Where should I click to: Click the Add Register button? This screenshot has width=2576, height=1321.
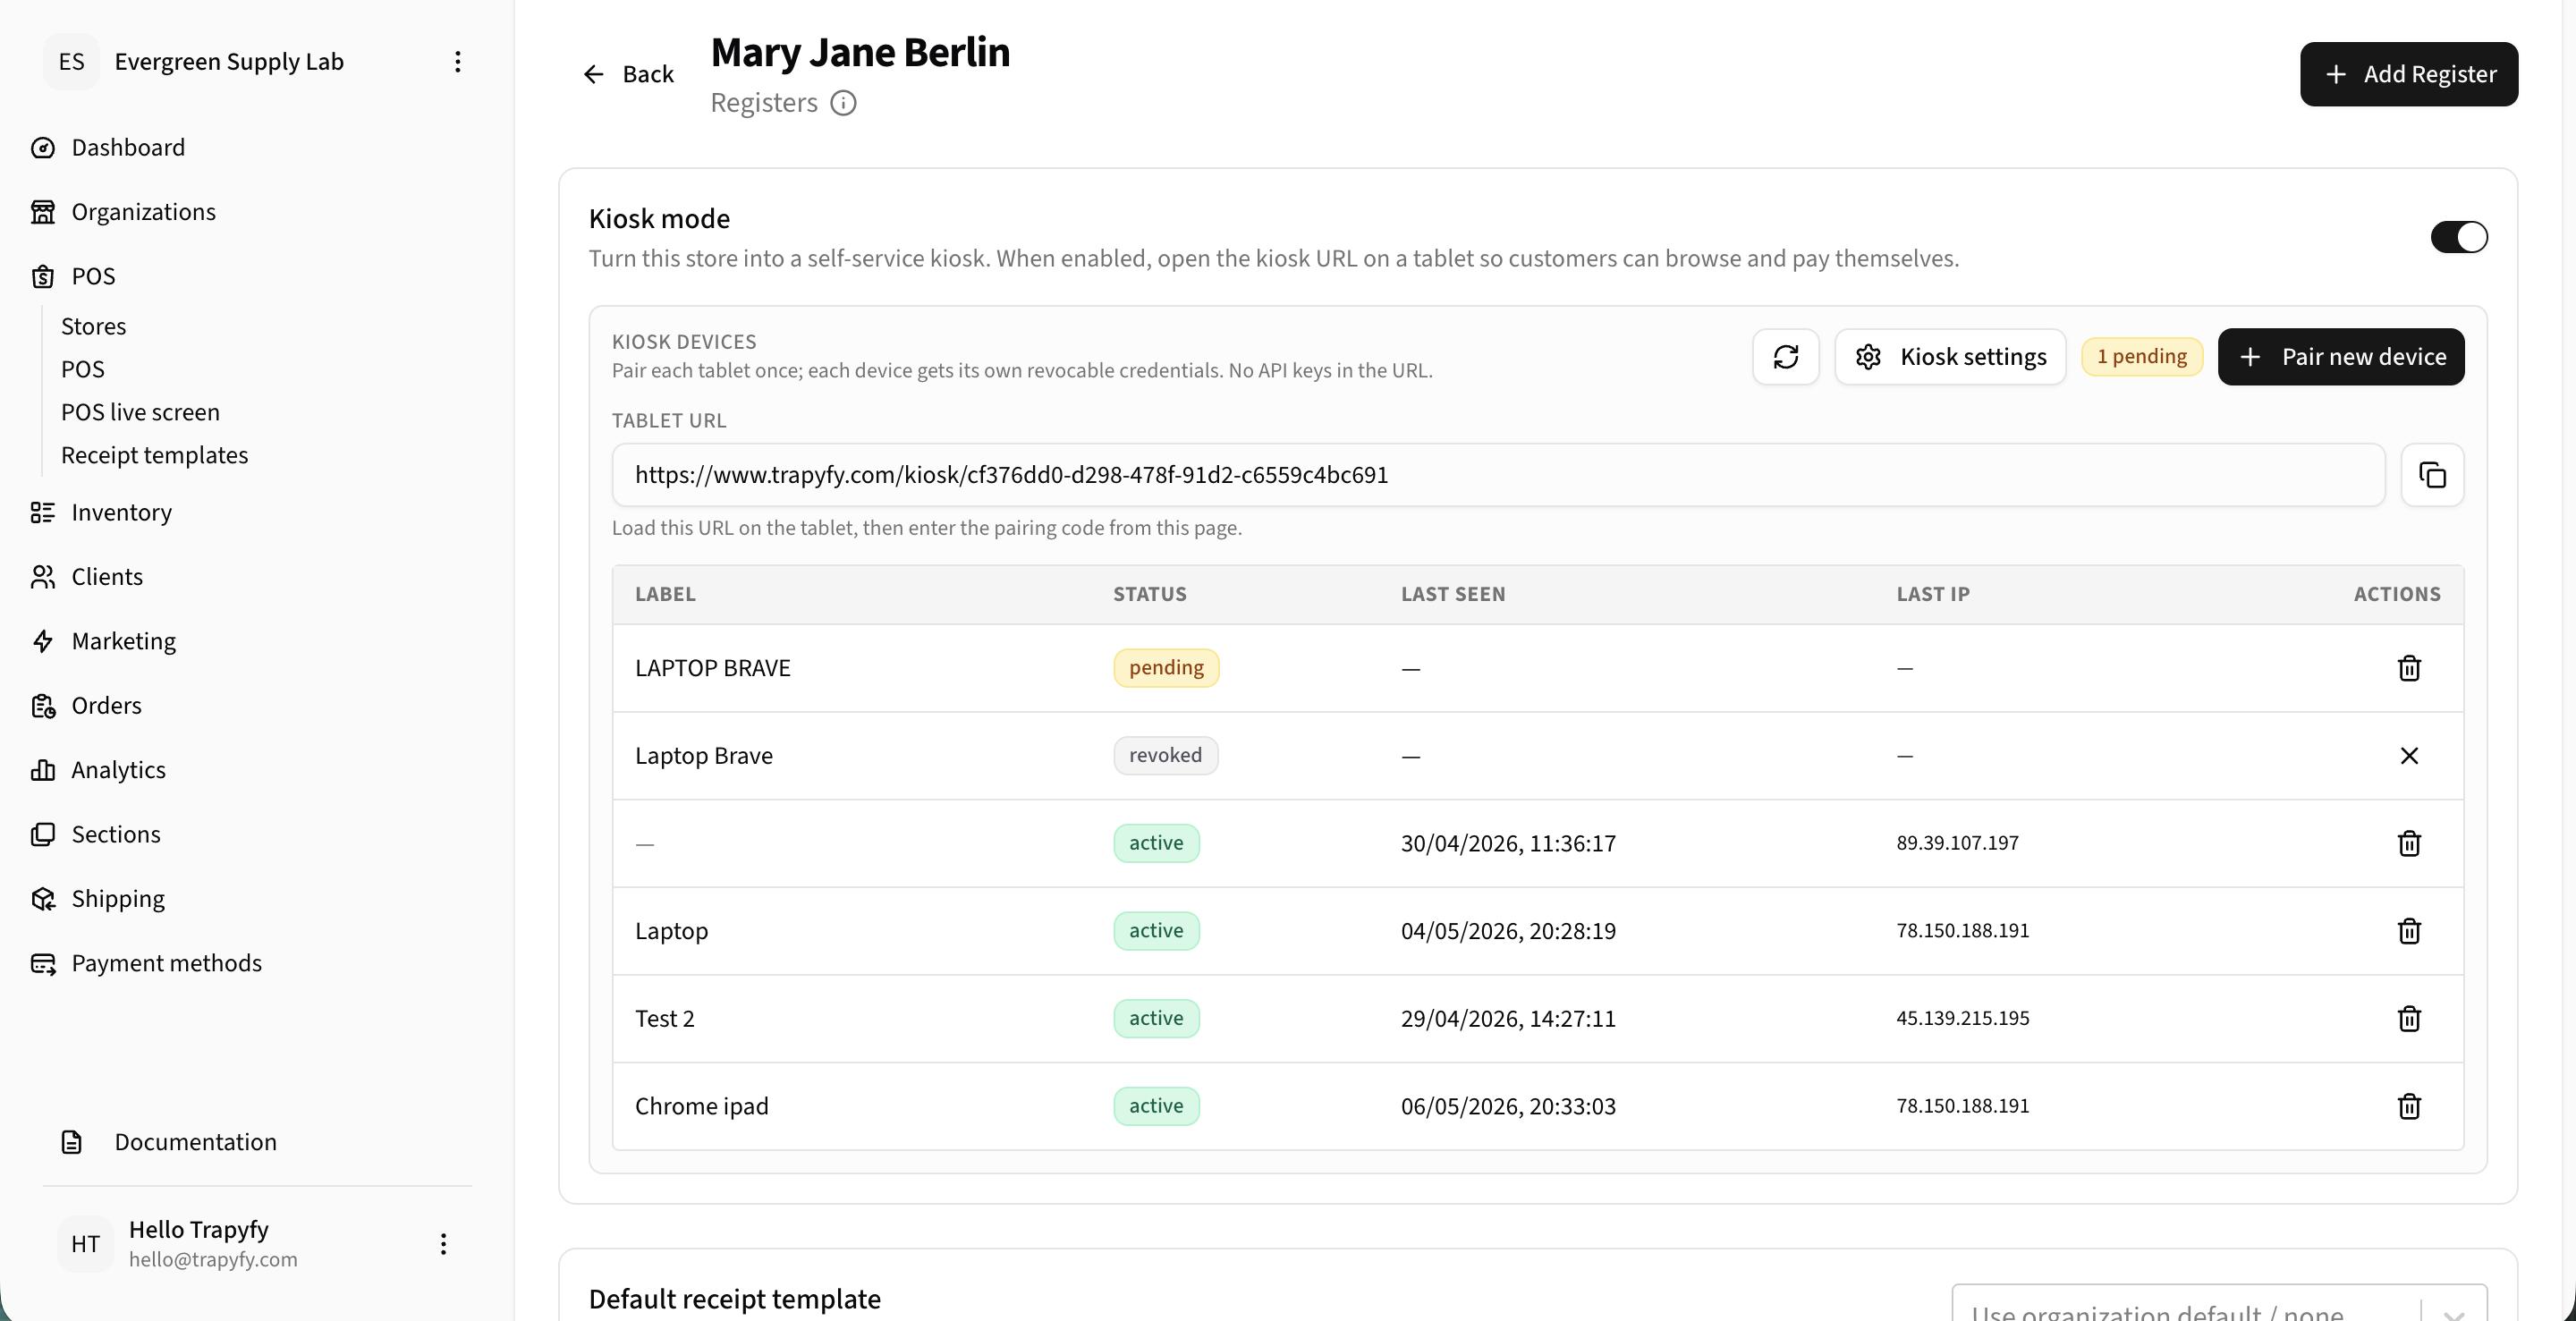coord(2408,74)
